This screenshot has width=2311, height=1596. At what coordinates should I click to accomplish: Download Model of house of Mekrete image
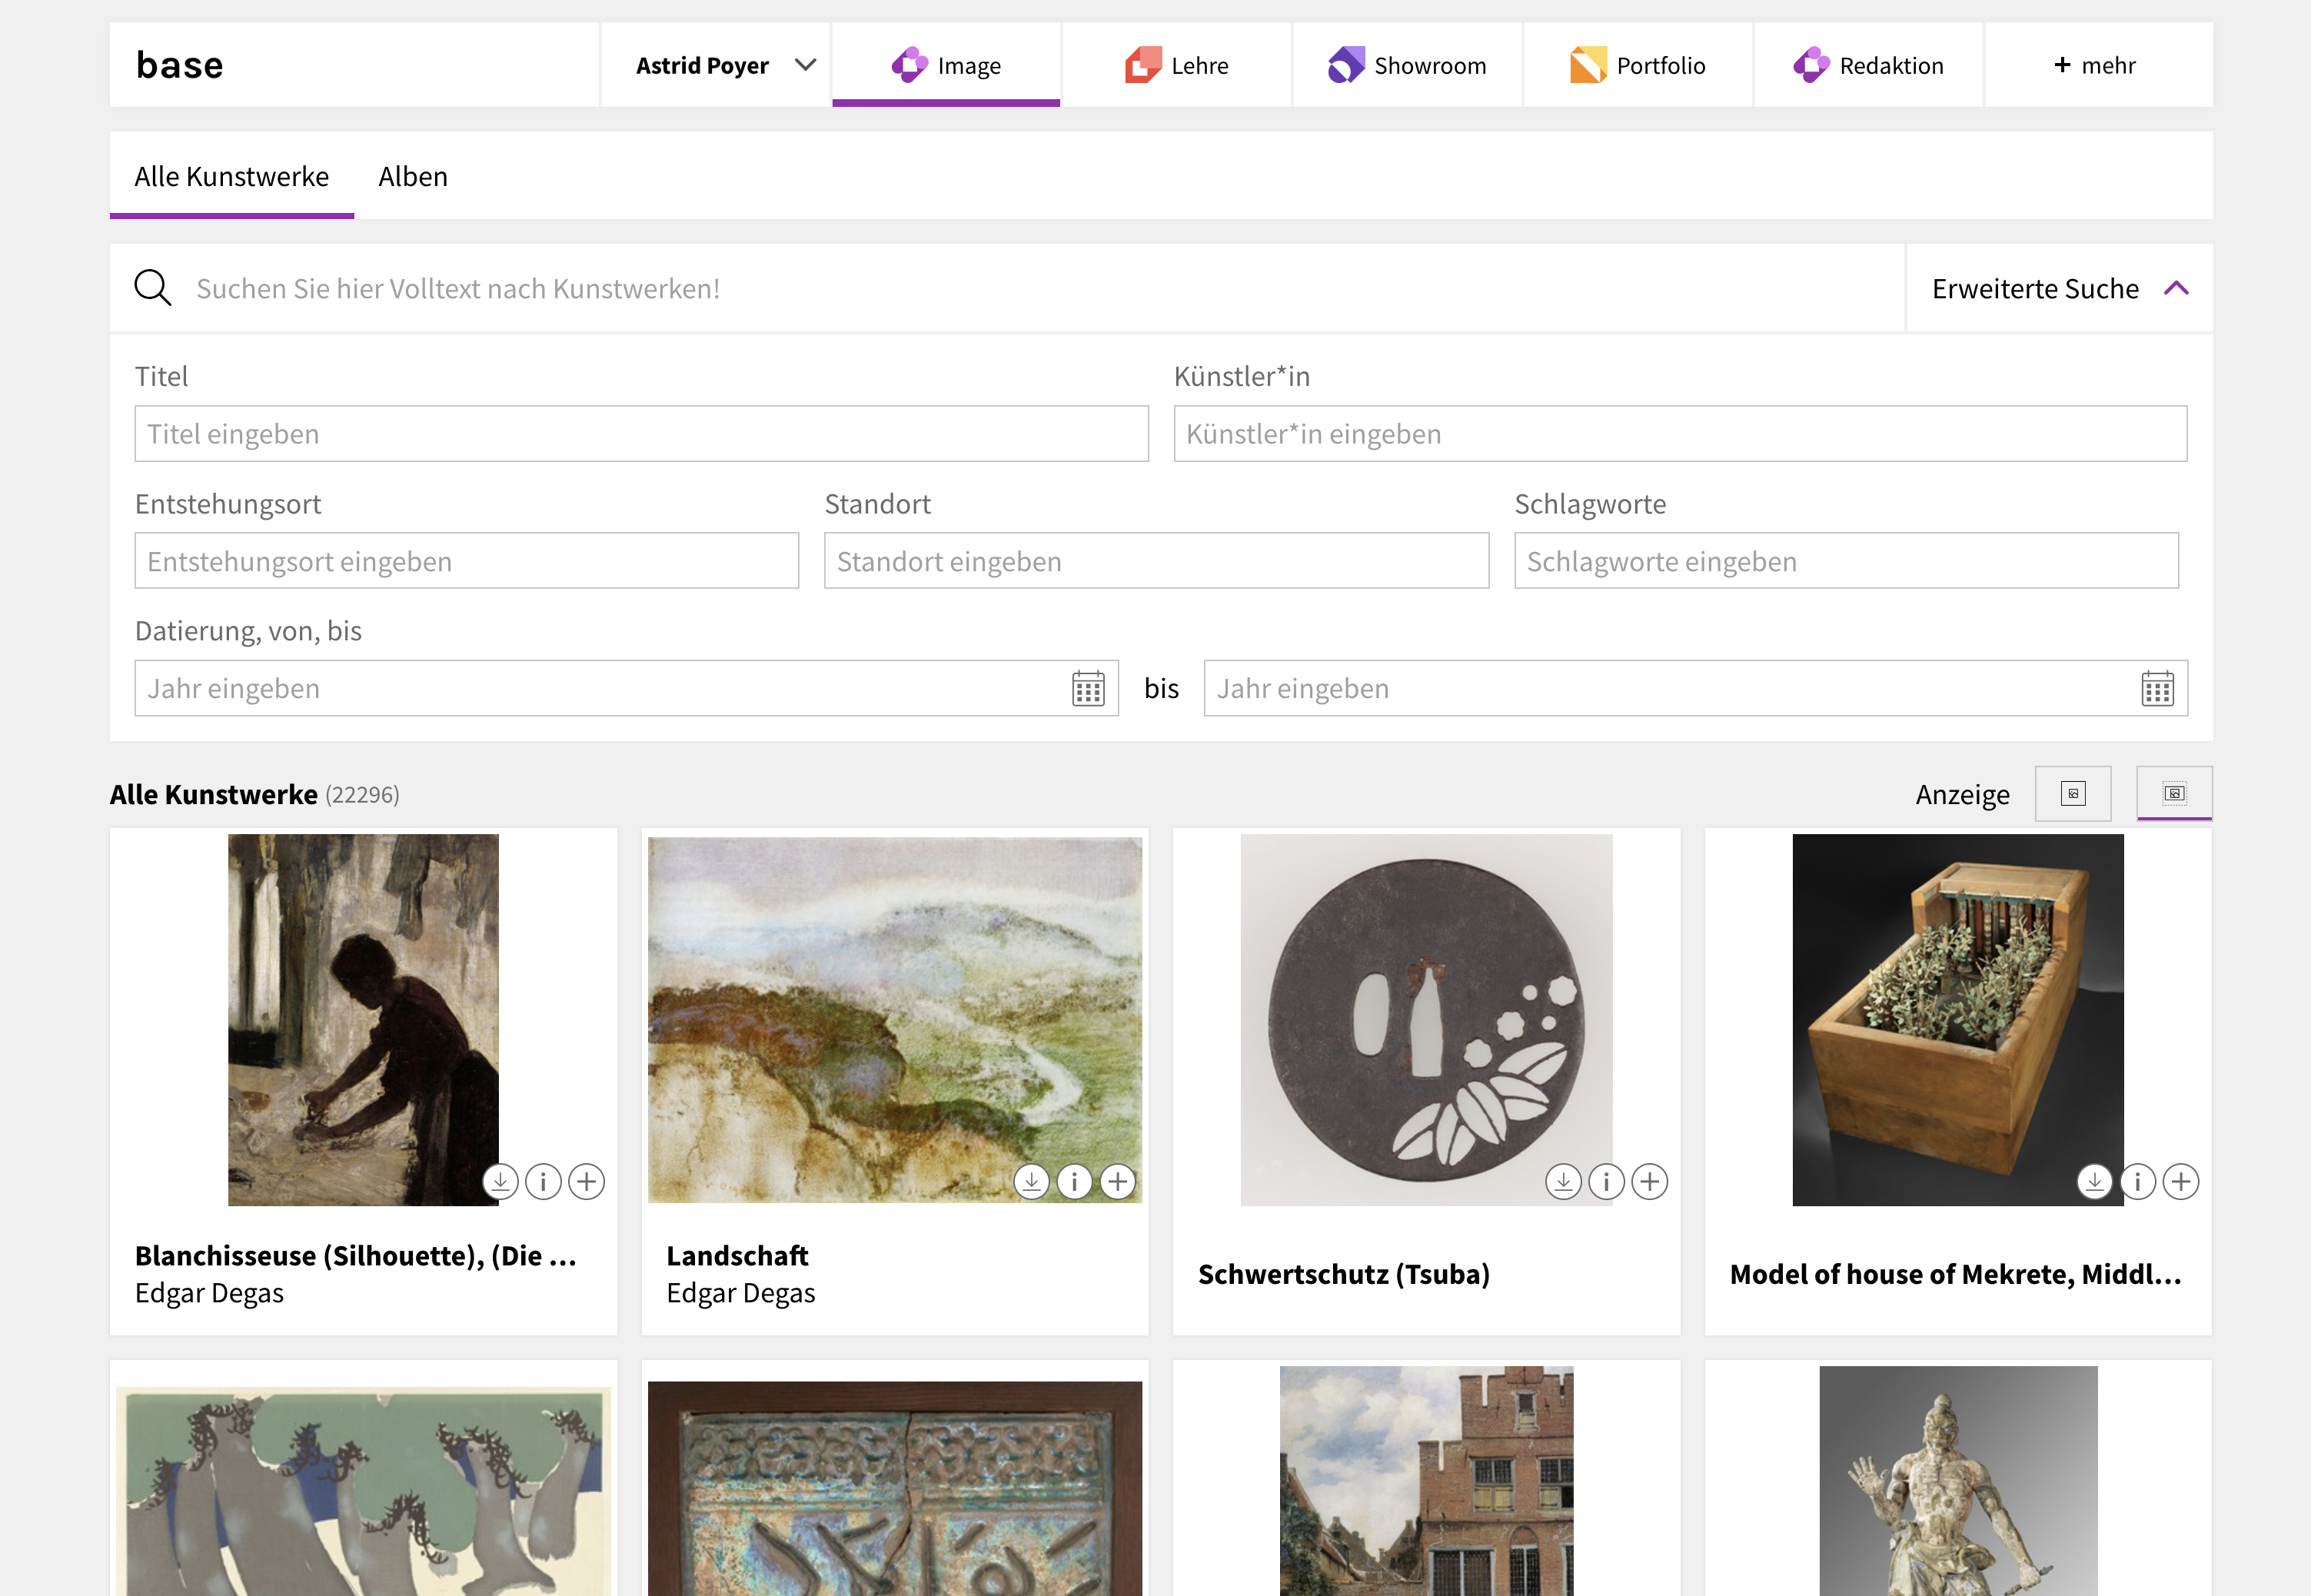click(2095, 1181)
